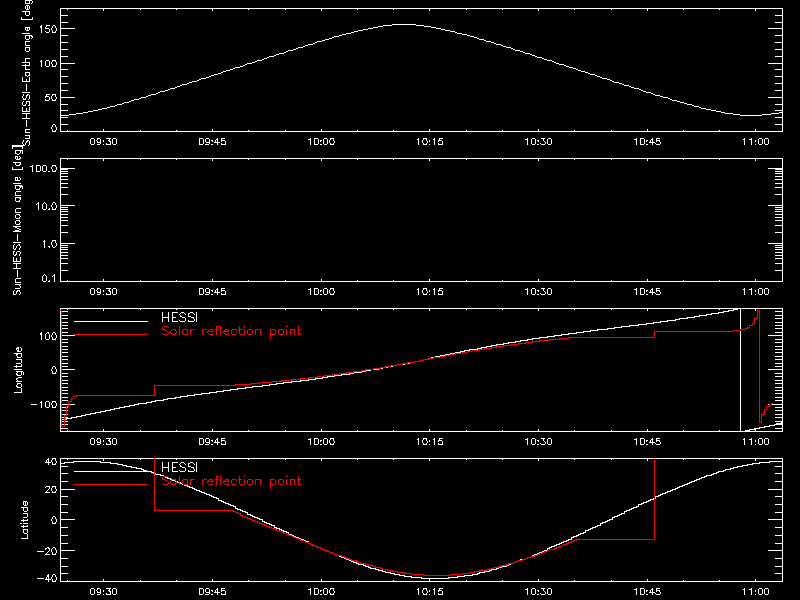Click the 100.0 tick on Moon angle axis
This screenshot has height=600, width=800.
point(44,169)
